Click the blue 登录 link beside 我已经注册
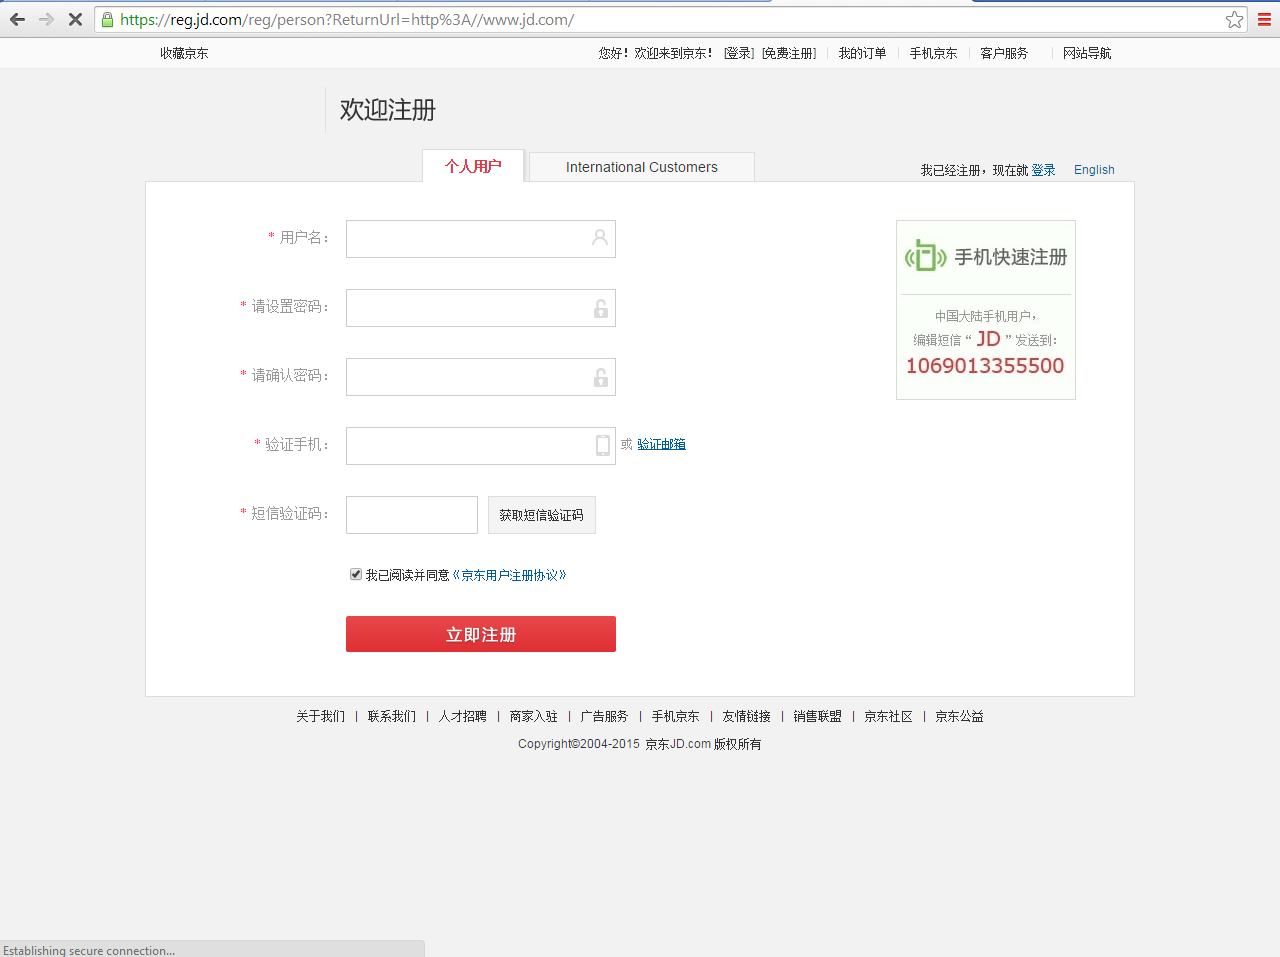Screen dimensions: 1280x957 tap(1043, 170)
